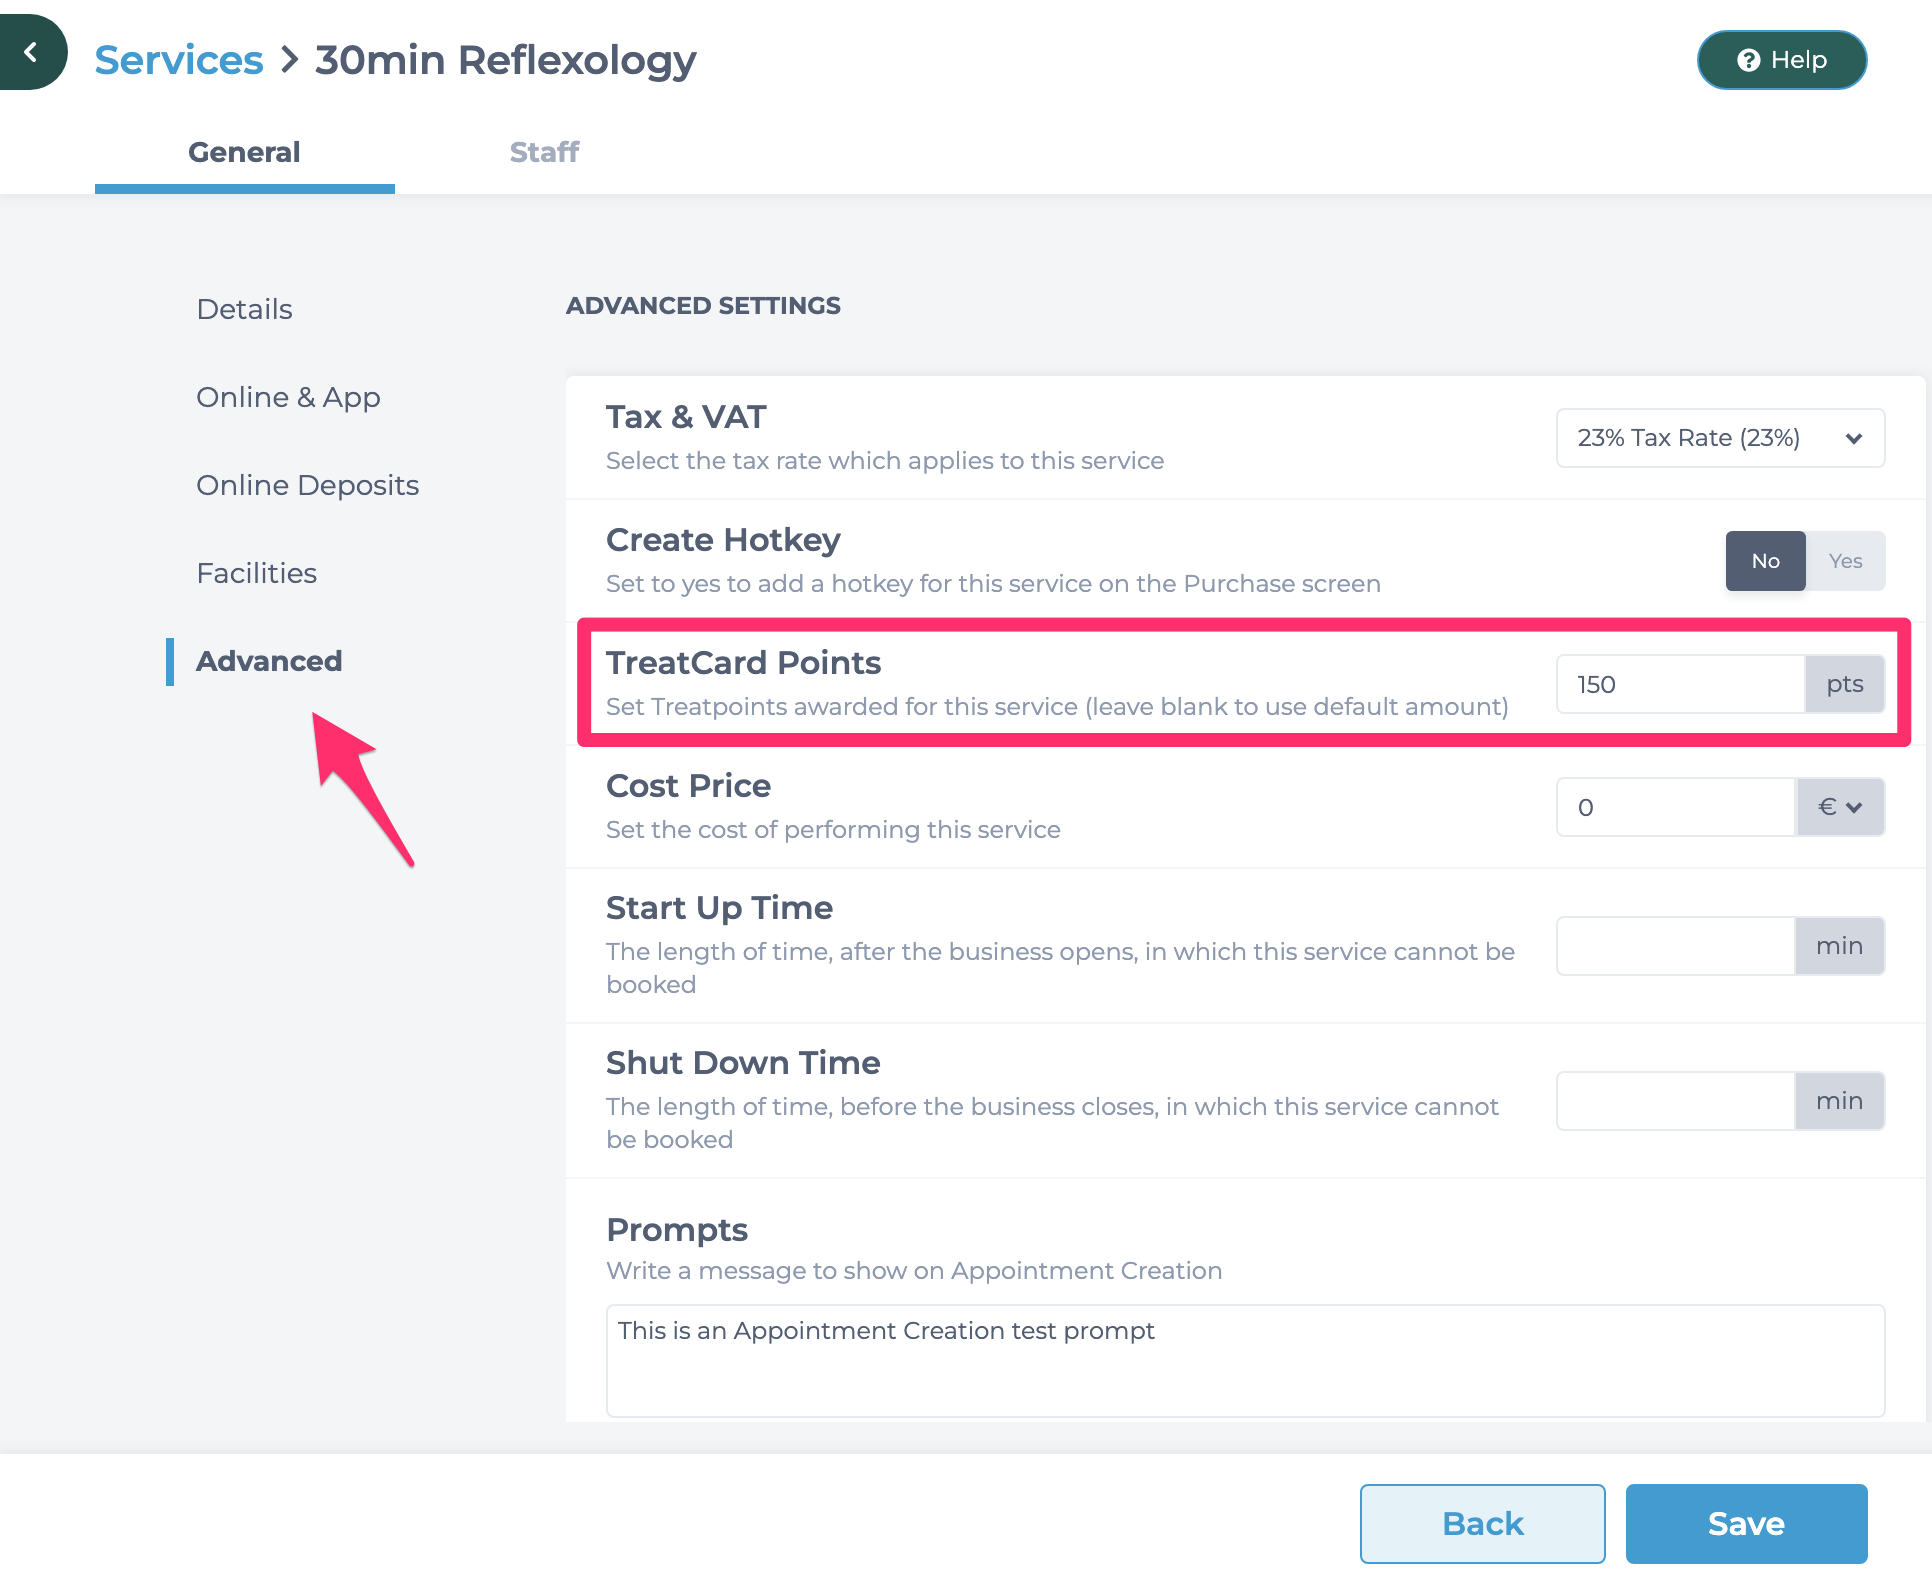Click the ADVANCED SETTINGS heading
1932x1588 pixels.
pos(703,306)
